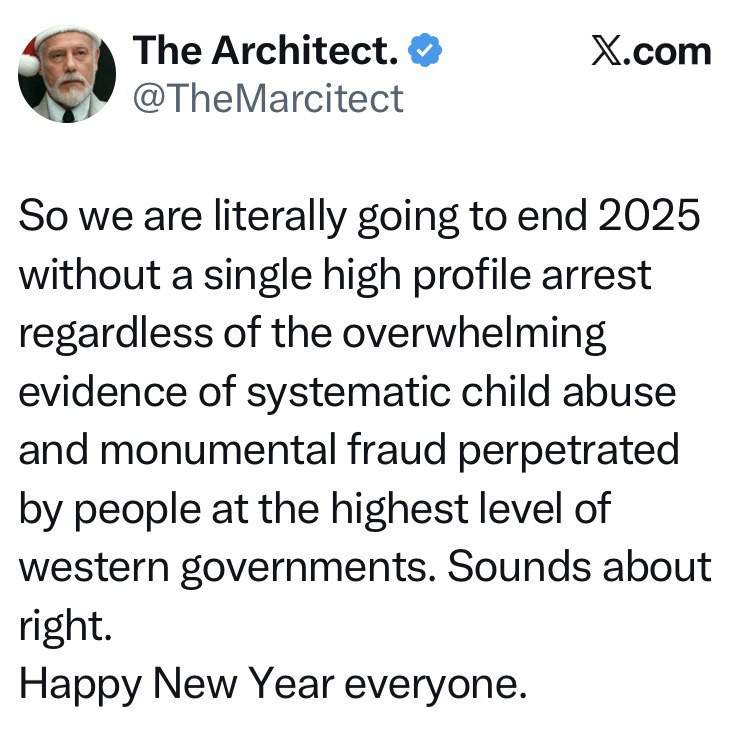
Task: Click the word "overwhelming" in the tweet
Action: point(474,334)
